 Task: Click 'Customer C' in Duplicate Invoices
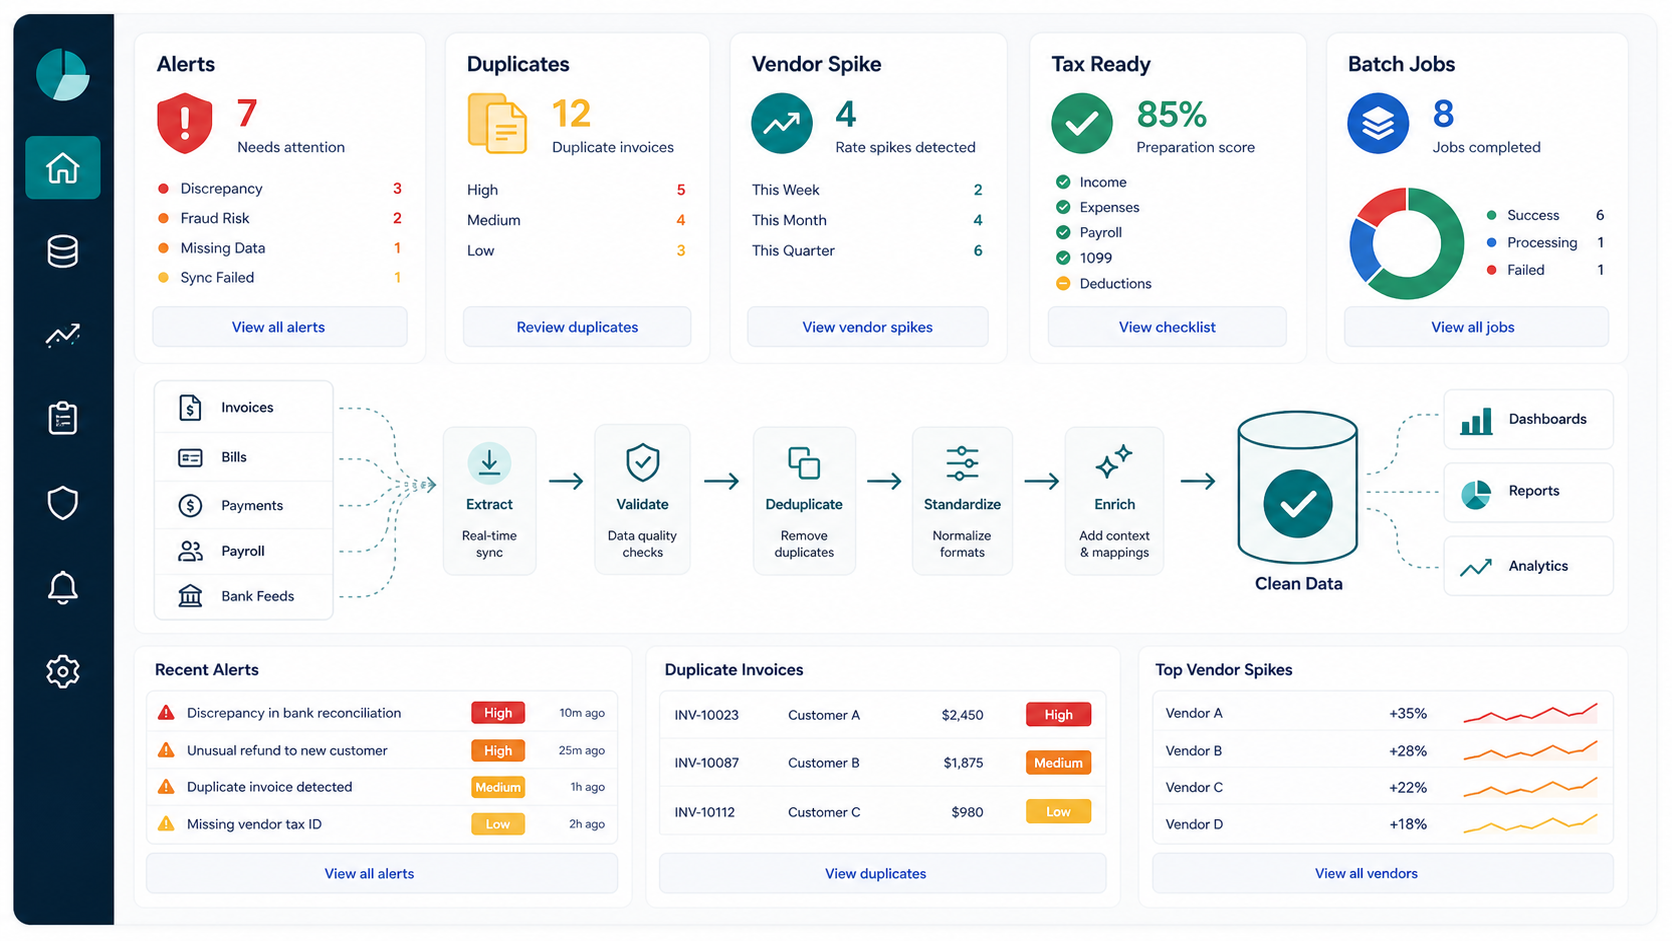[824, 812]
